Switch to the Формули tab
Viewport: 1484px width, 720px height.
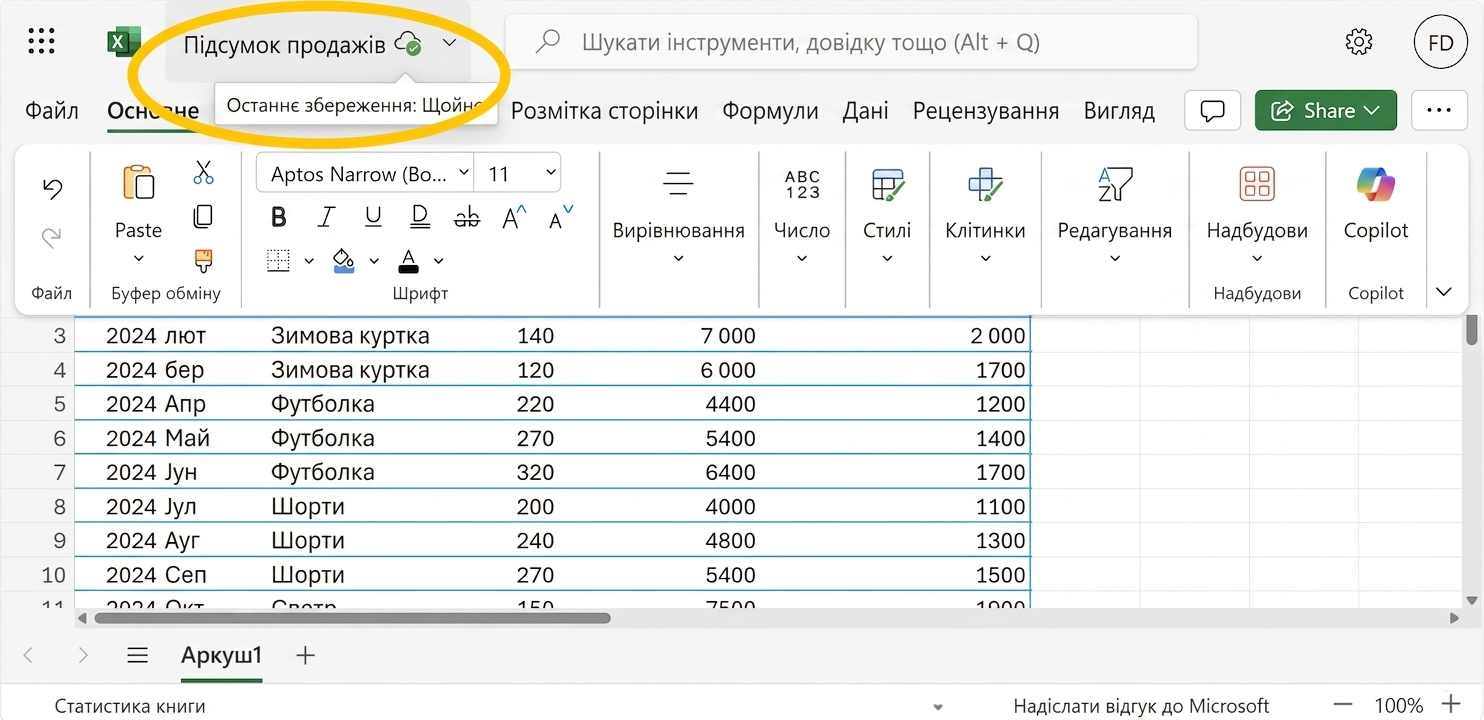tap(770, 111)
